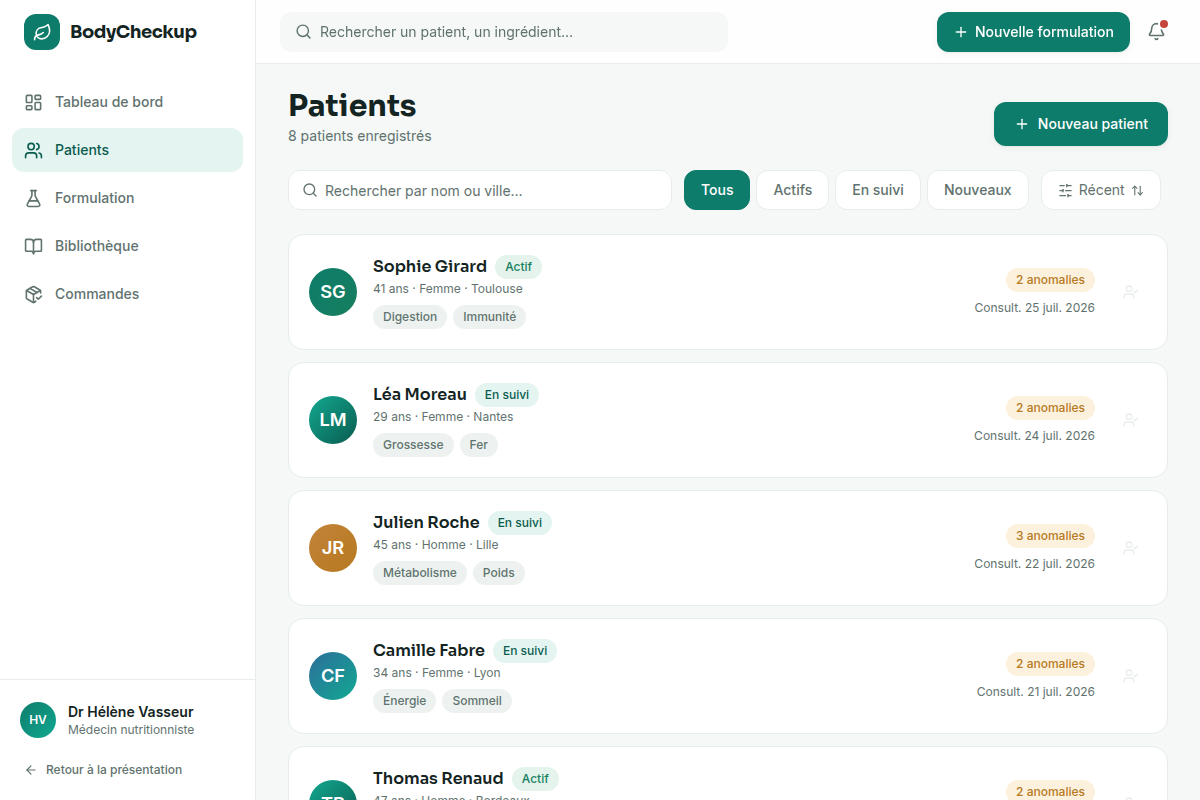The height and width of the screenshot is (800, 1200).
Task: Filter patients by Actifs
Action: [x=793, y=190]
